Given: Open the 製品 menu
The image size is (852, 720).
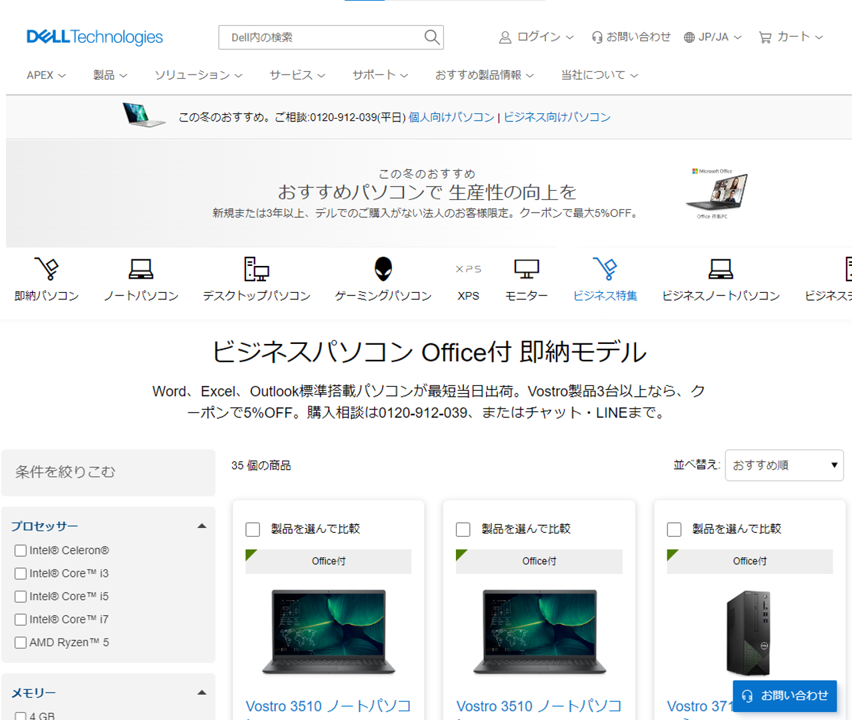Looking at the screenshot, I should coord(110,75).
